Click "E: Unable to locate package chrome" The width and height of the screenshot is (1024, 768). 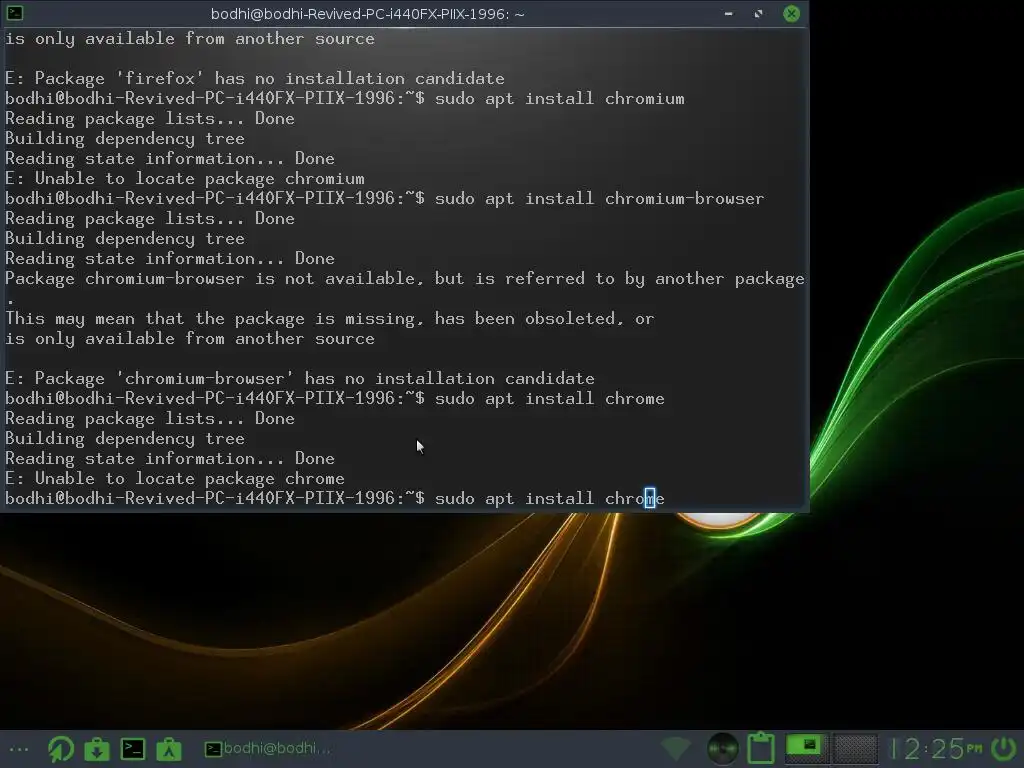(x=174, y=479)
